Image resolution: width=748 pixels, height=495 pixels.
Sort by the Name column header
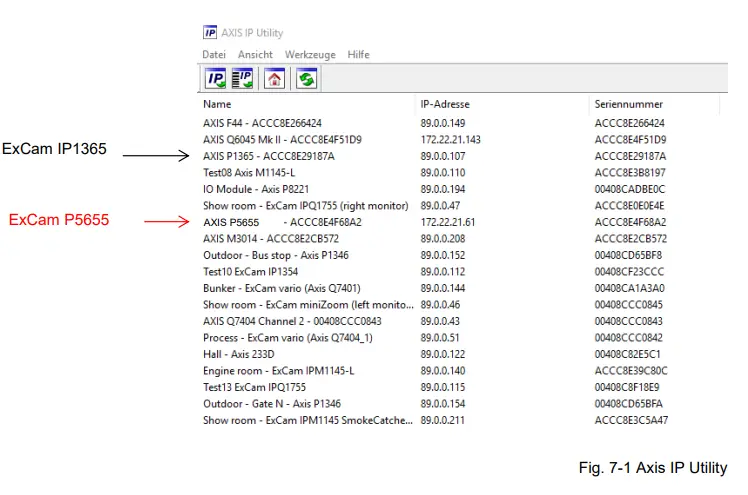point(217,104)
